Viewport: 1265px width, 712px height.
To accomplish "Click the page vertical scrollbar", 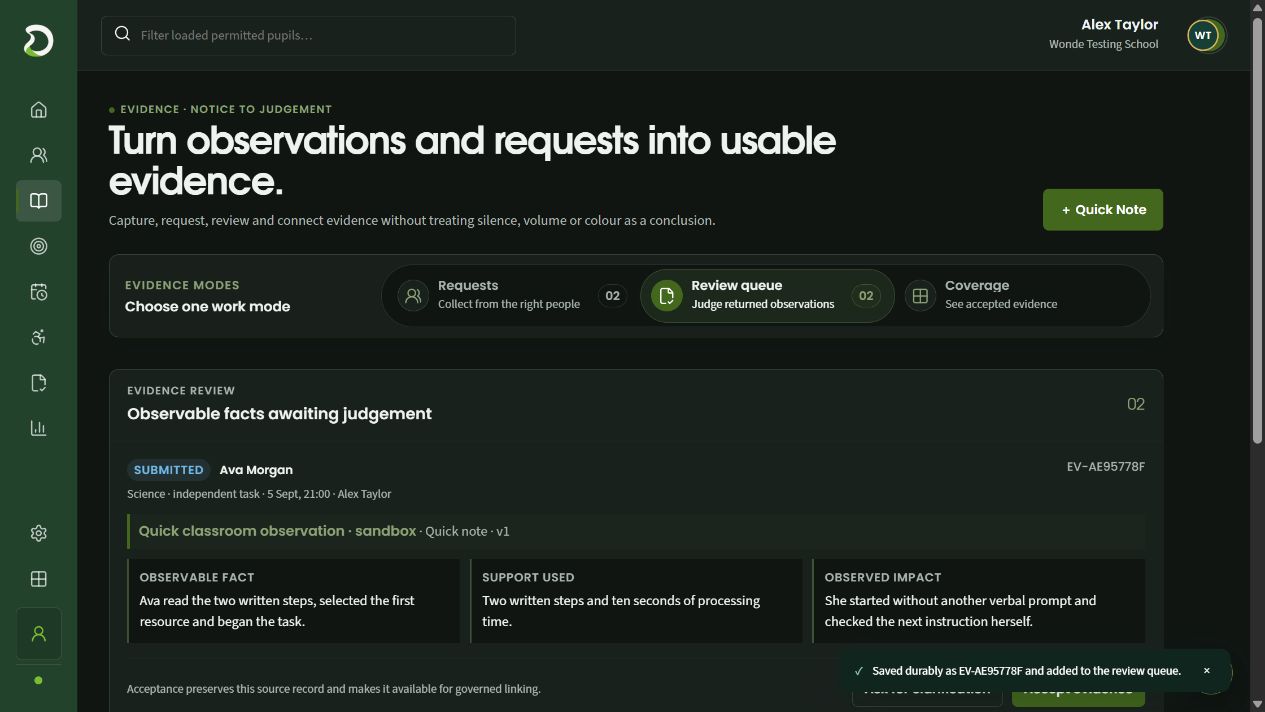I will 1258,230.
